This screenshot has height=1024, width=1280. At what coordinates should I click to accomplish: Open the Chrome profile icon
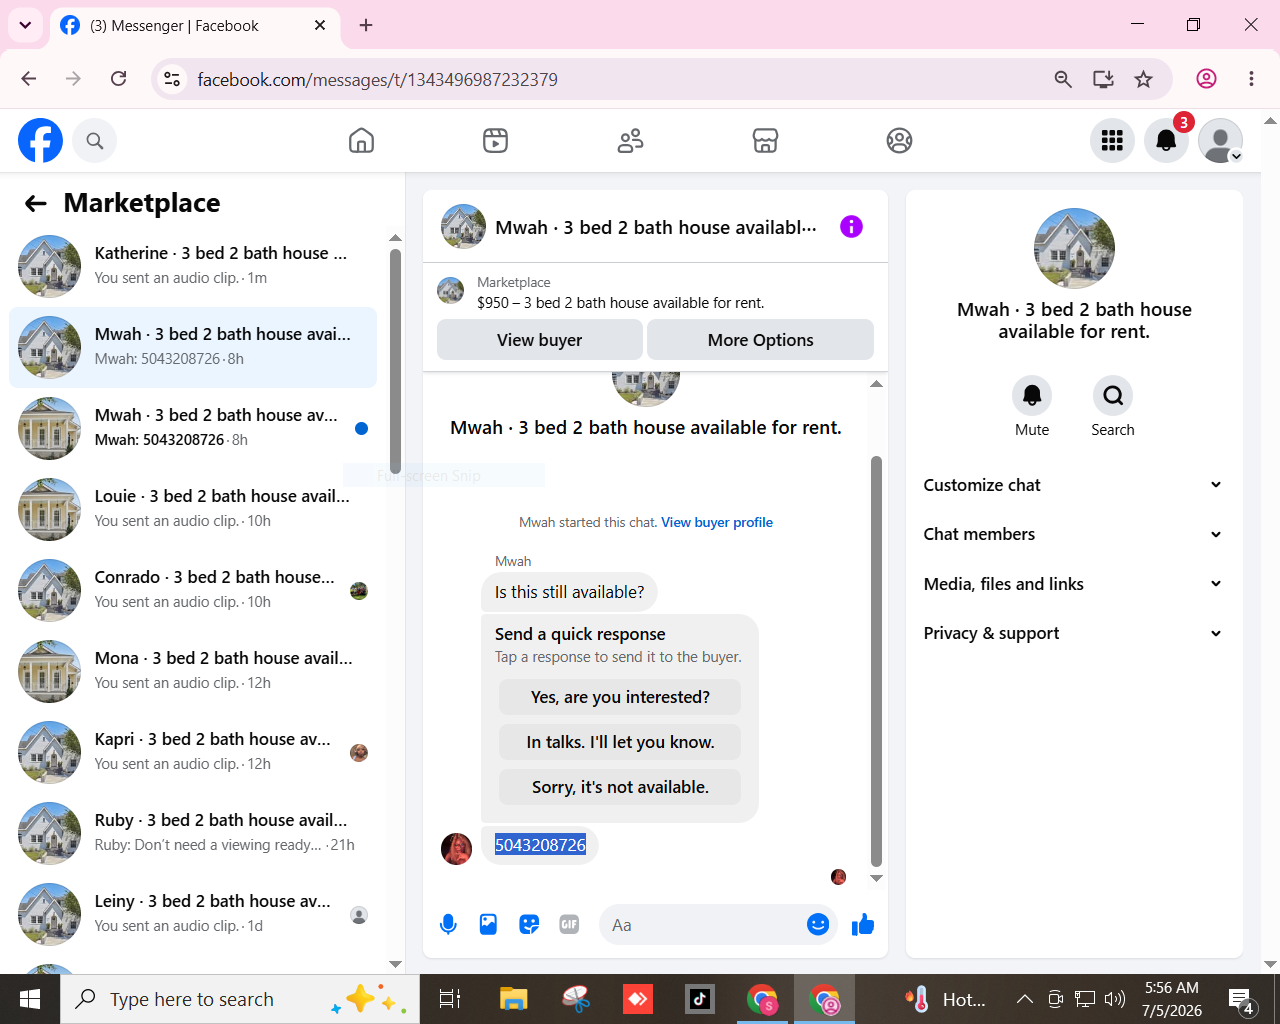point(1207,79)
